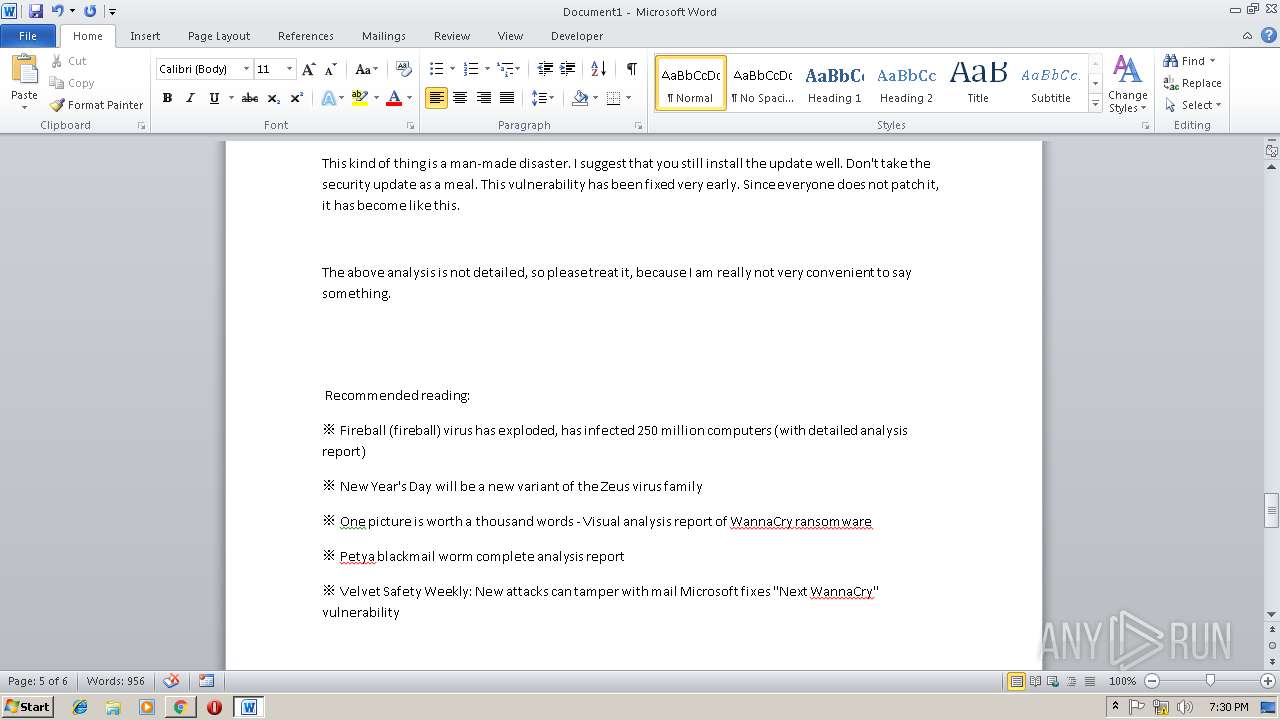Open the font name dropdown Calibri (Body)

click(246, 69)
